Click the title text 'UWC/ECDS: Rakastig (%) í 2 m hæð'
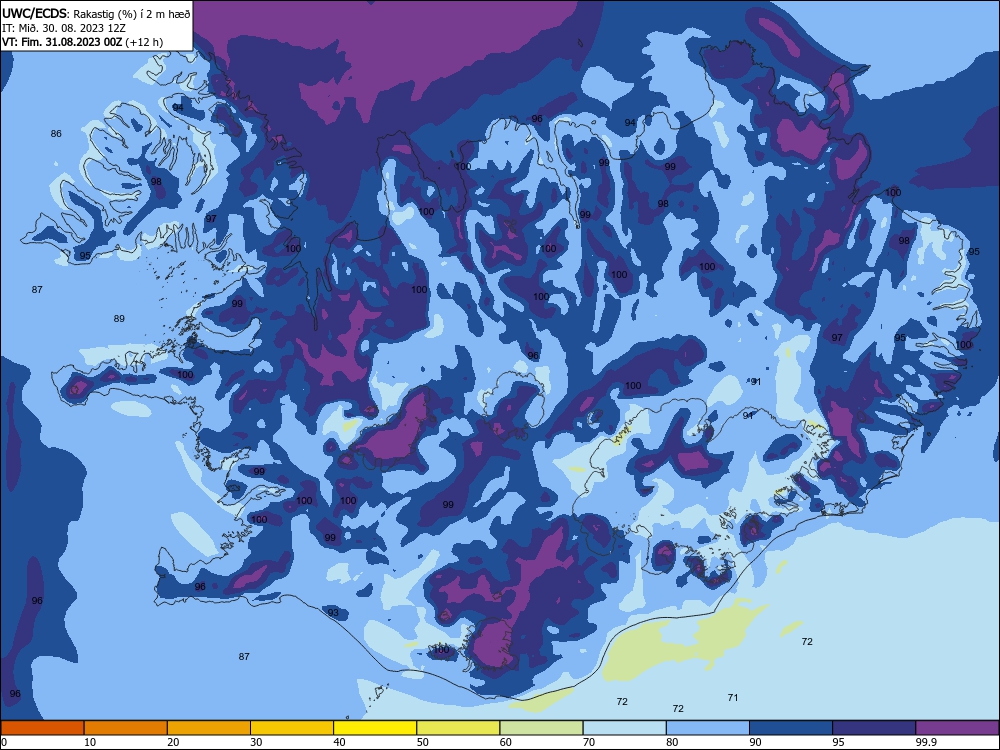 pos(96,13)
